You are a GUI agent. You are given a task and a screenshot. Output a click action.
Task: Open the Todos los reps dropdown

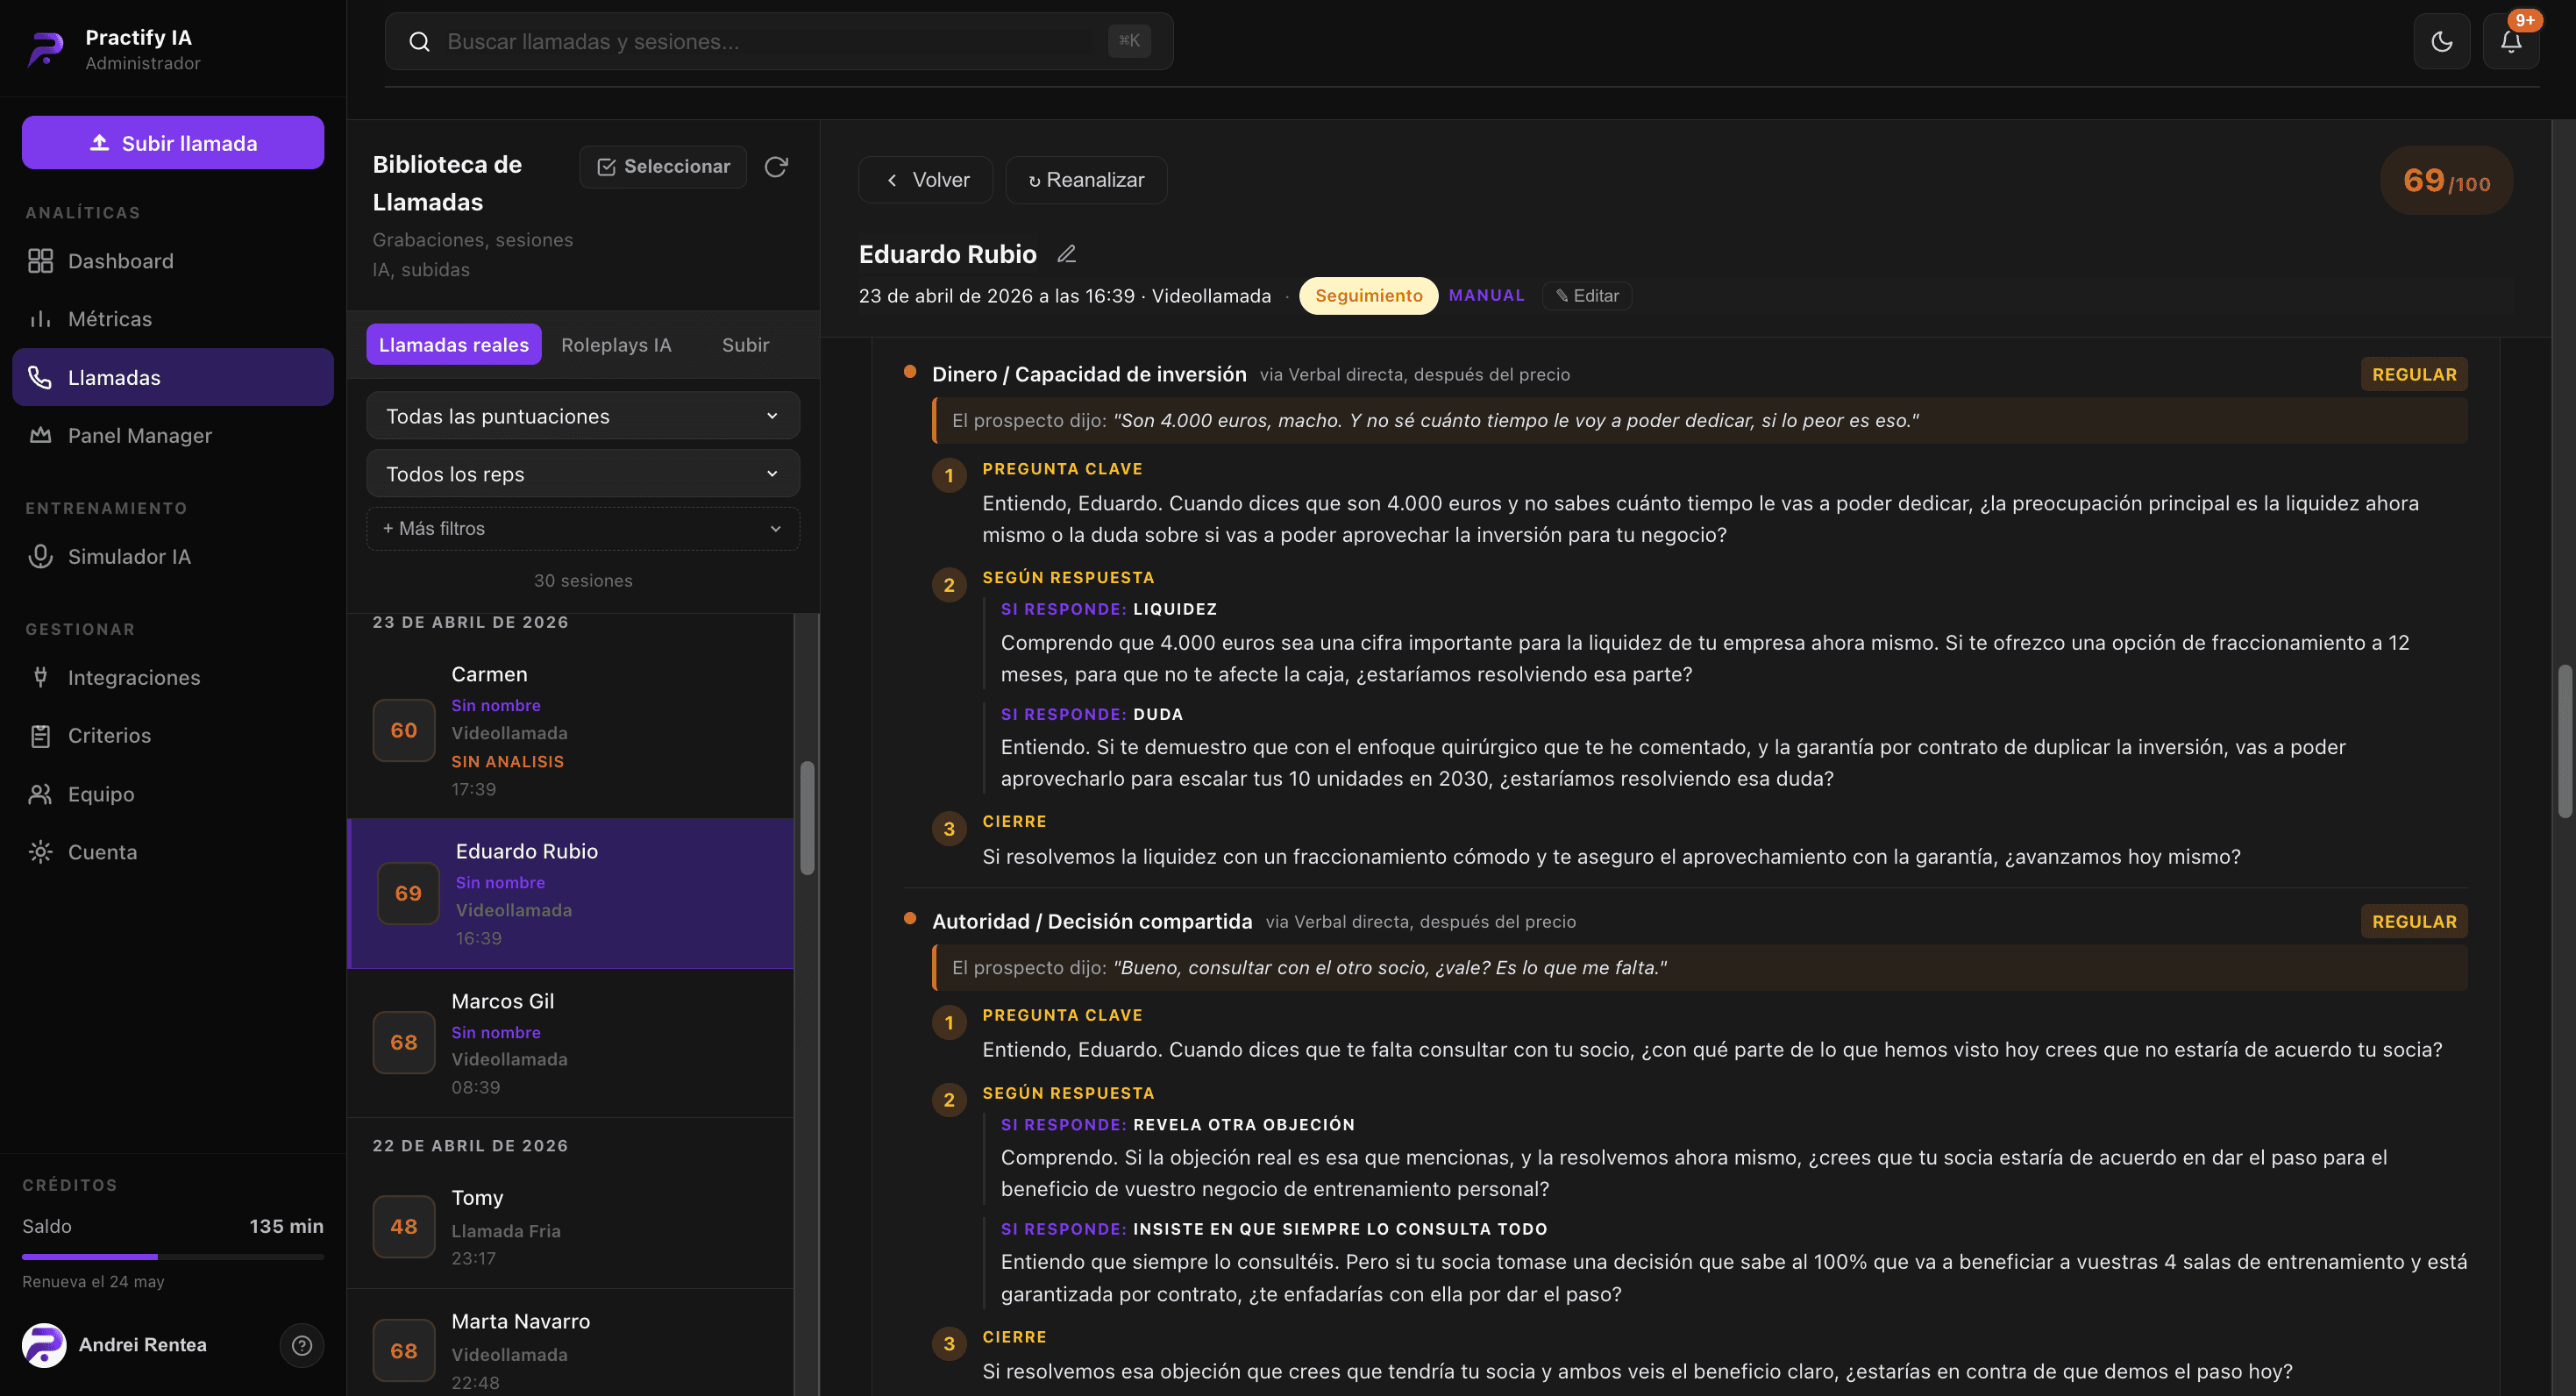tap(583, 474)
